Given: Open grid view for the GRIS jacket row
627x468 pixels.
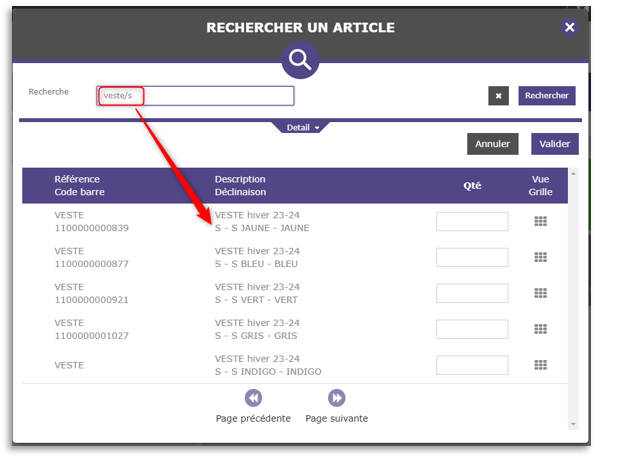Looking at the screenshot, I should click(541, 329).
